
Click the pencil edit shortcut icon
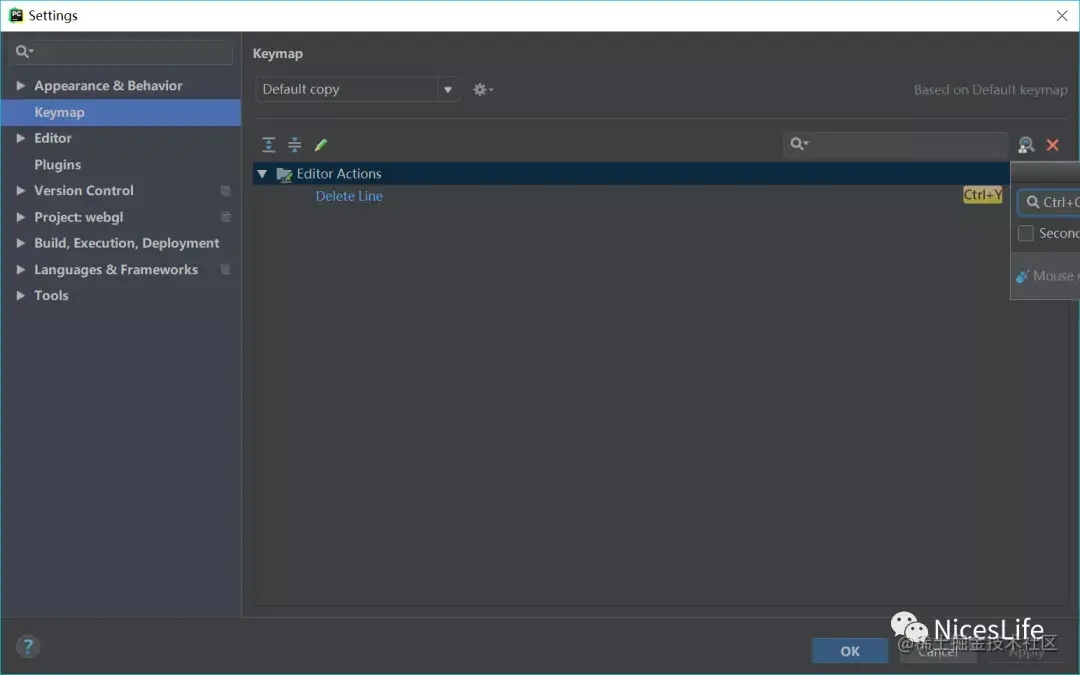tap(321, 145)
